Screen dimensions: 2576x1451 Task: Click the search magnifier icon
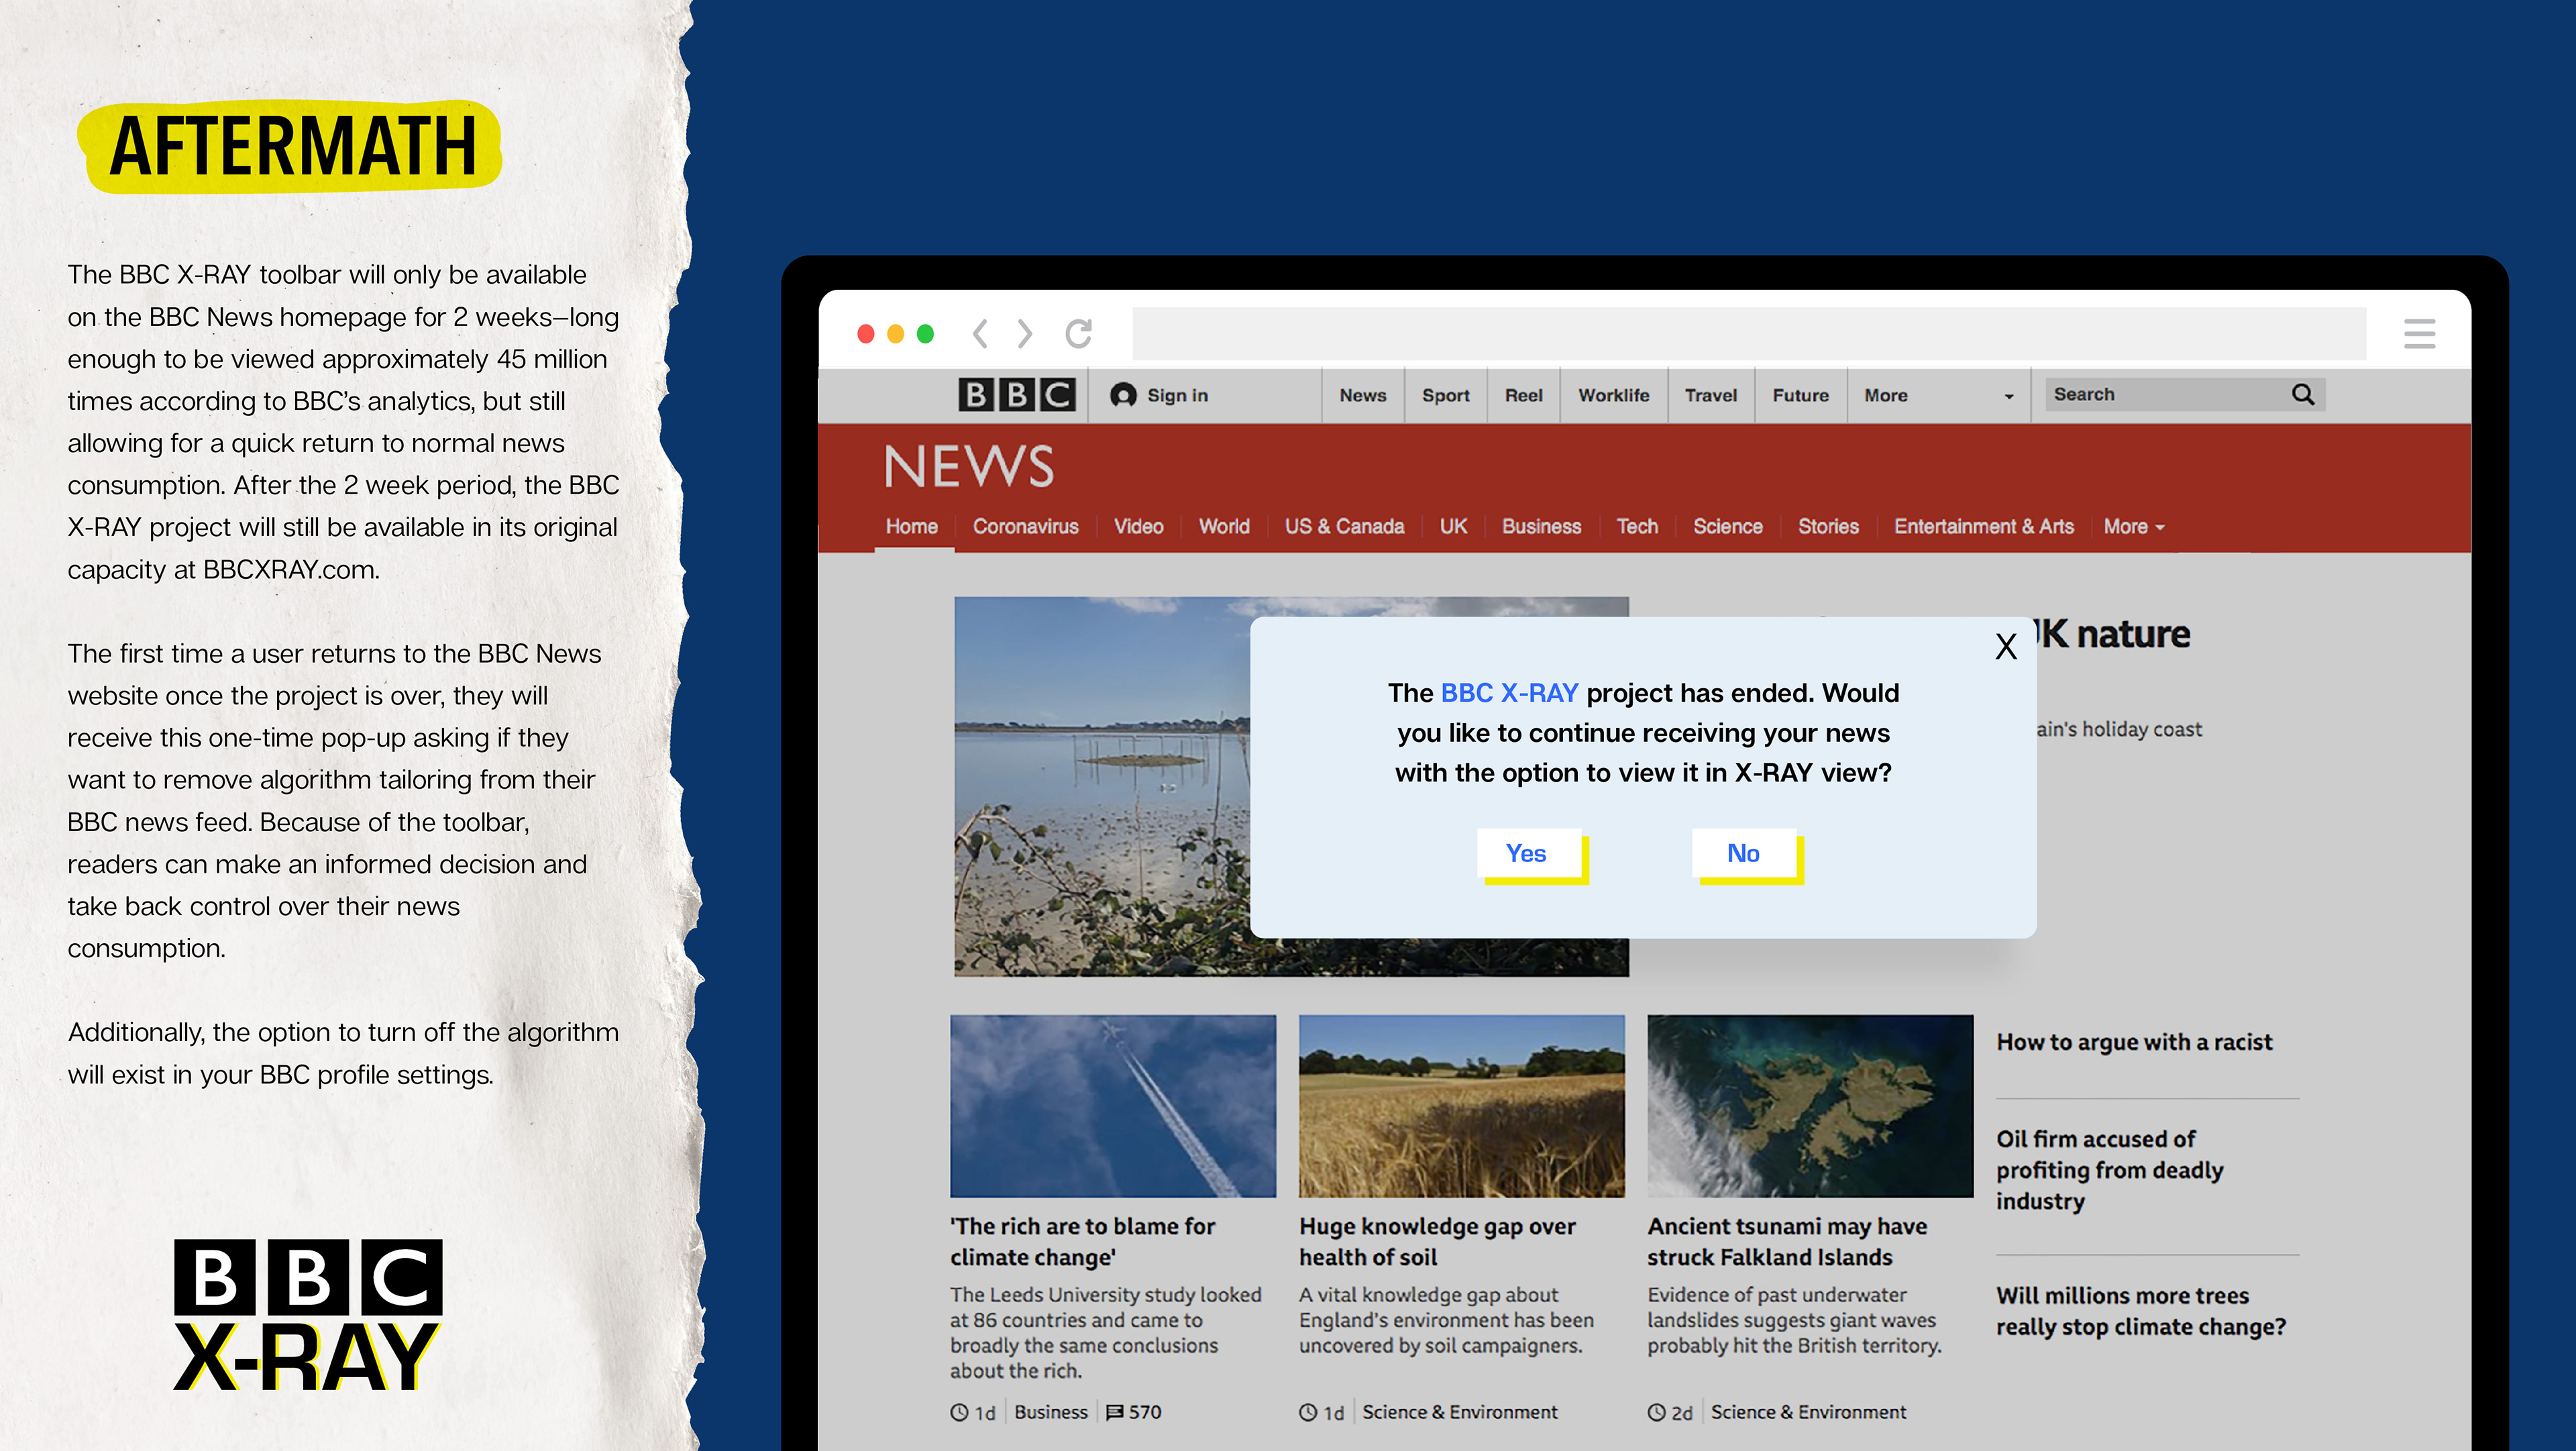coord(2303,394)
